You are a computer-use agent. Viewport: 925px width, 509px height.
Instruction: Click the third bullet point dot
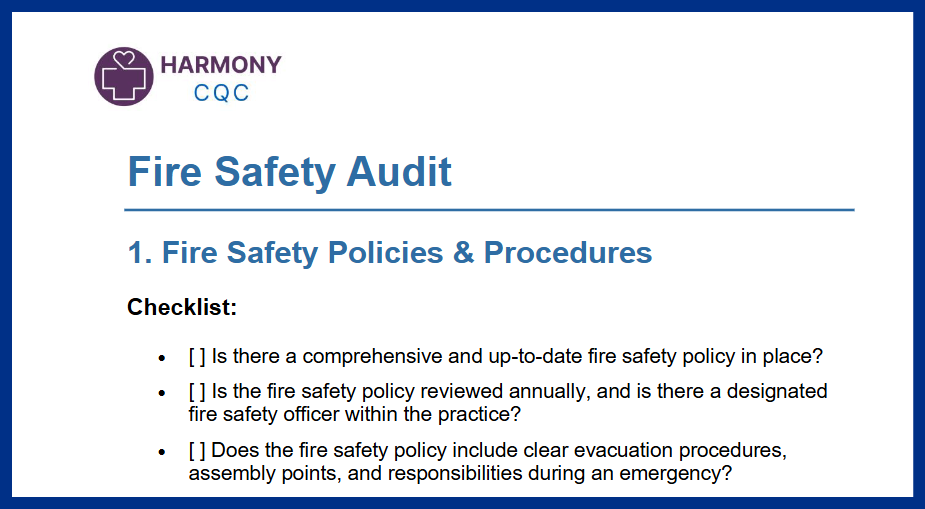(x=161, y=452)
